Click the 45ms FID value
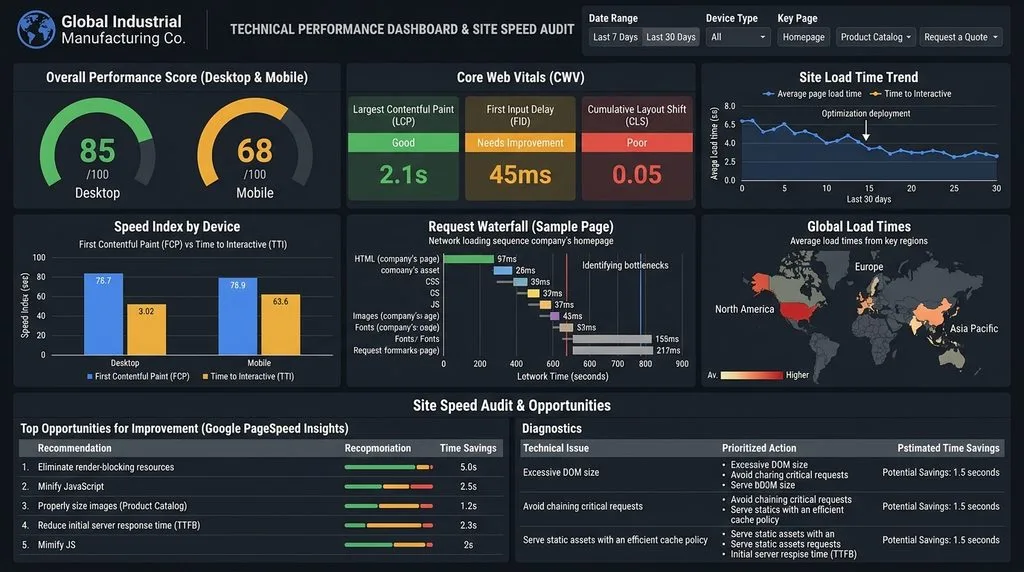This screenshot has width=1024, height=572. point(520,175)
